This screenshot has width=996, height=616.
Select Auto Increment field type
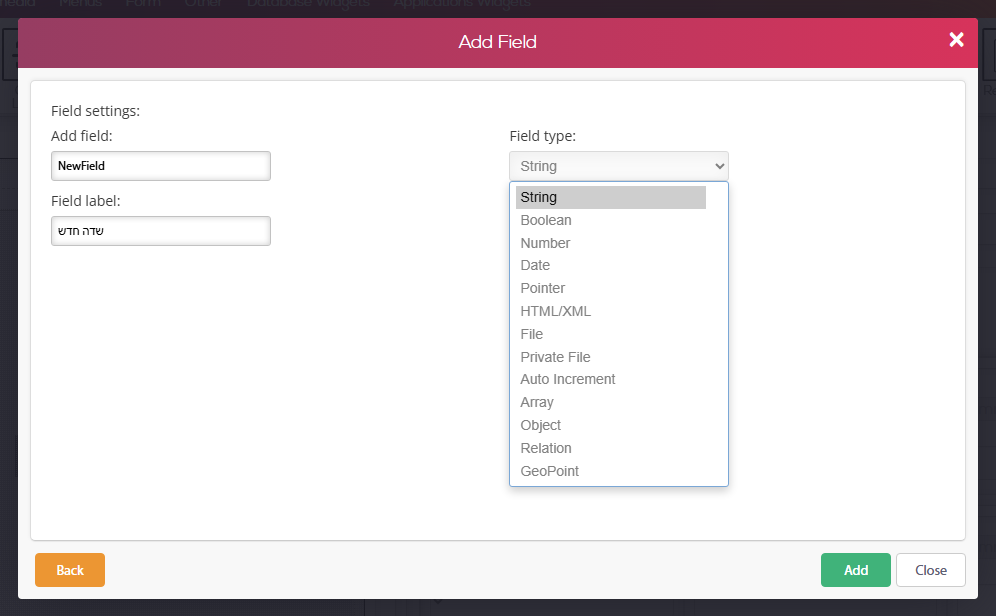click(x=610, y=379)
